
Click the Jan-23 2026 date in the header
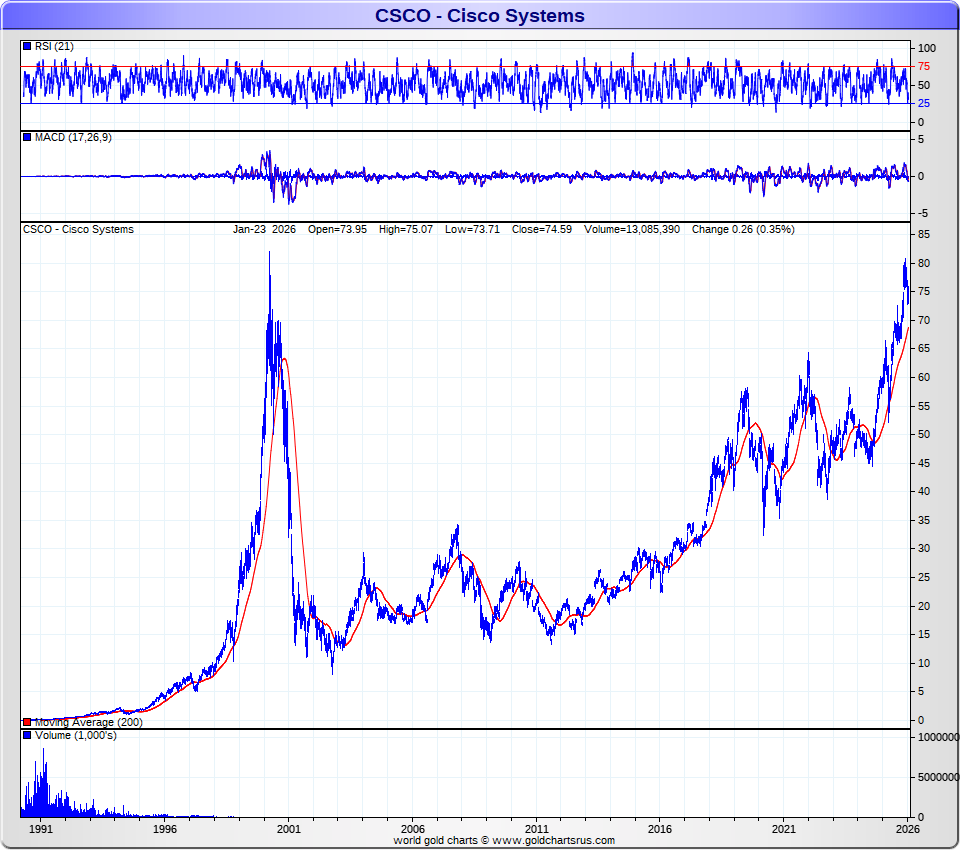266,229
